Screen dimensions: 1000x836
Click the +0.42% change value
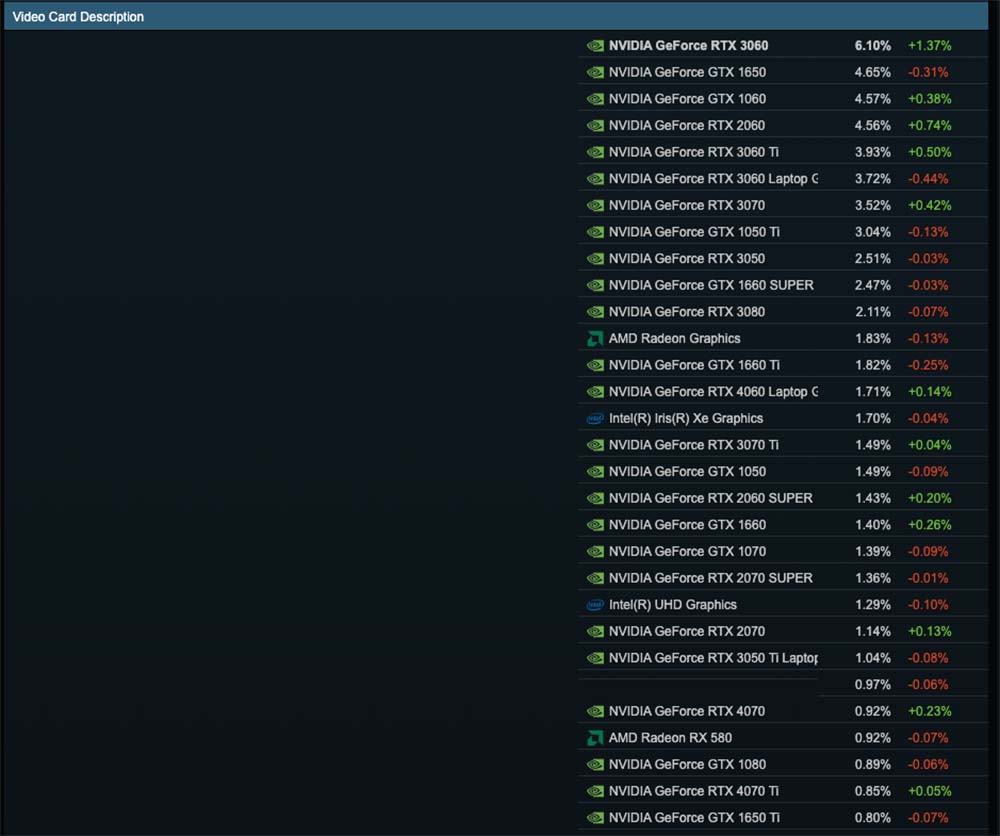(929, 205)
